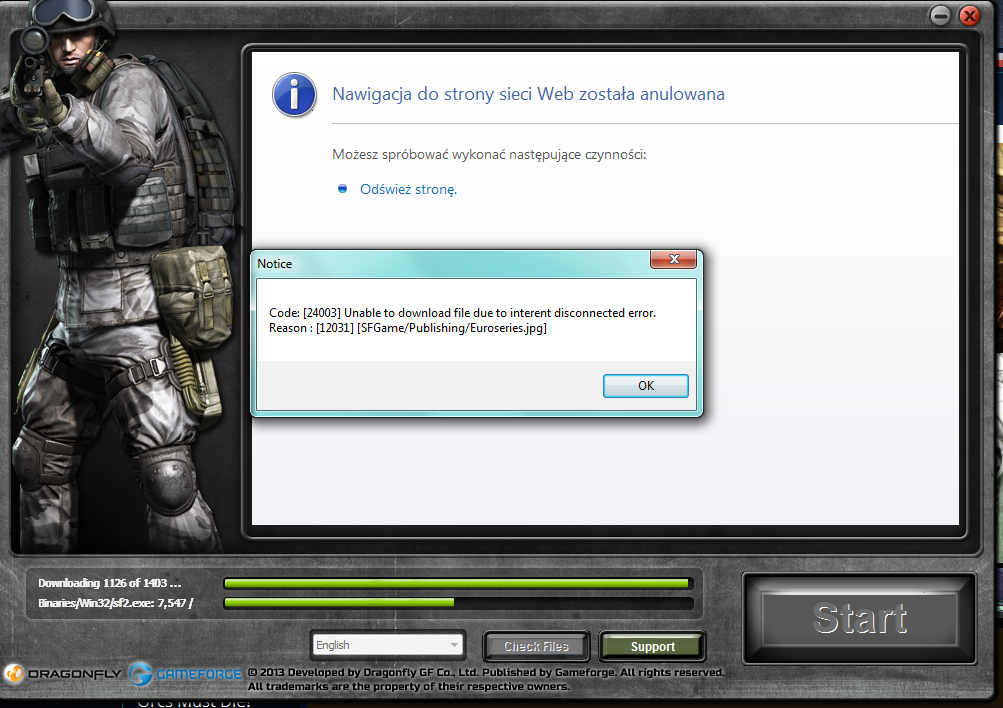Click the Gameforge logo
The image size is (1003, 708).
pos(186,673)
